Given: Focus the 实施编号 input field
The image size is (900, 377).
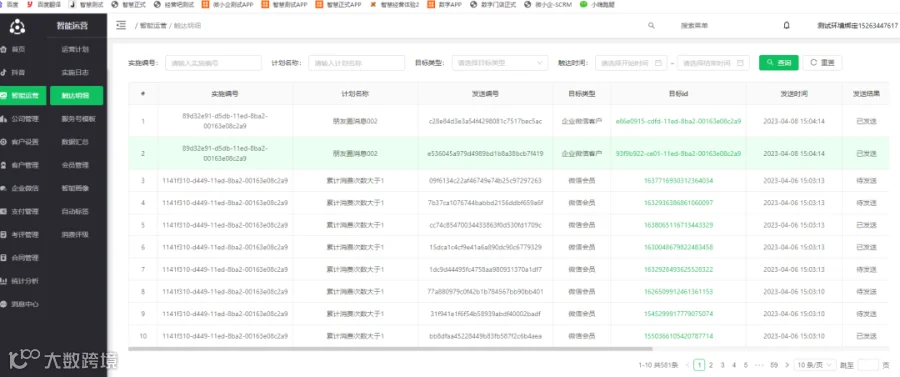Looking at the screenshot, I should tap(214, 63).
